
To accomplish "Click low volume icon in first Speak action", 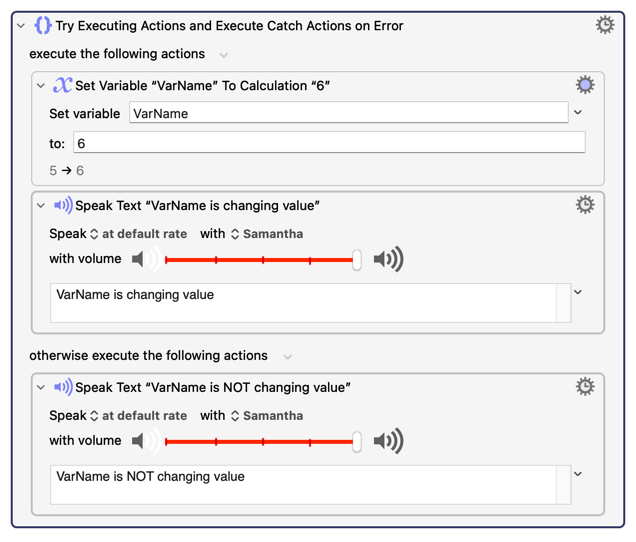I will pos(145,259).
